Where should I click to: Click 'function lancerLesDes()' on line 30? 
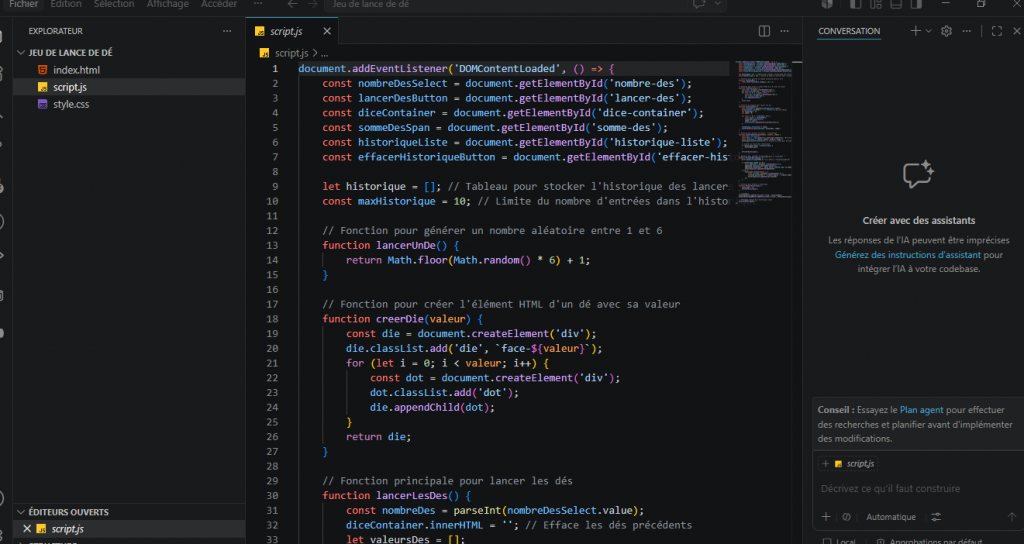tap(391, 496)
